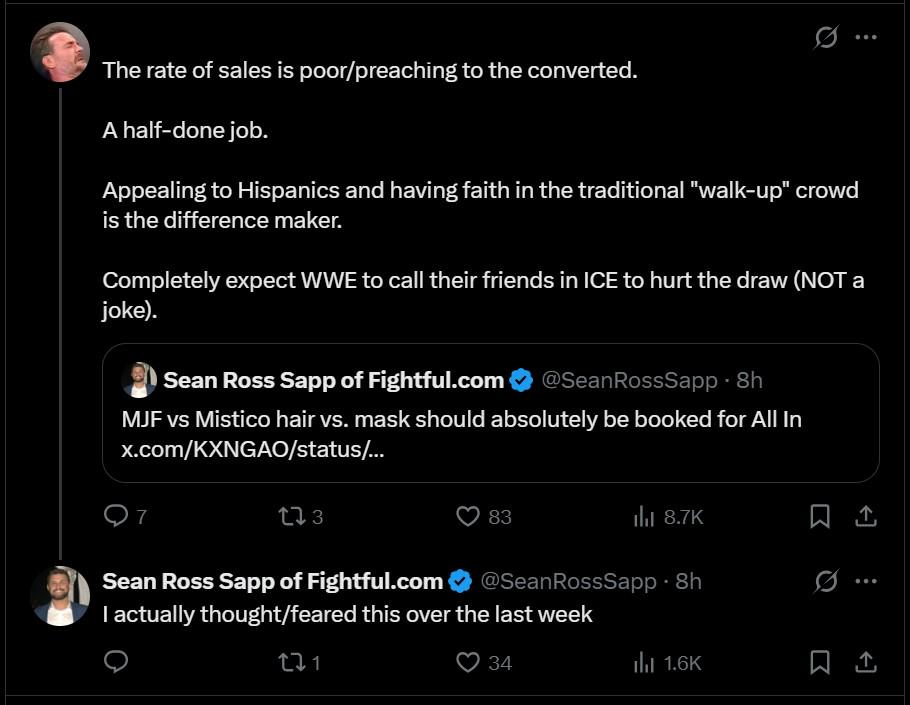Viewport: 910px width, 705px height.
Task: Open the x.com/KXNGAO/status link
Action: [x=252, y=449]
